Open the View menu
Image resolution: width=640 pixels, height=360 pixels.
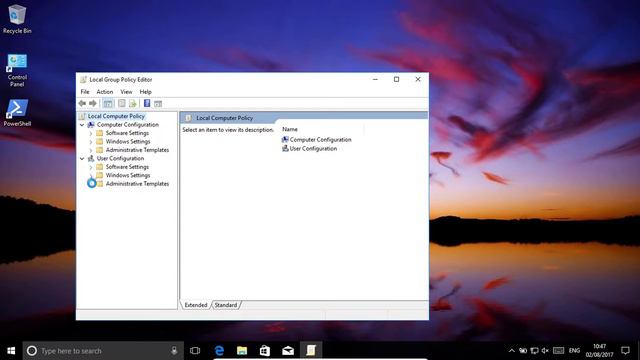(x=126, y=92)
